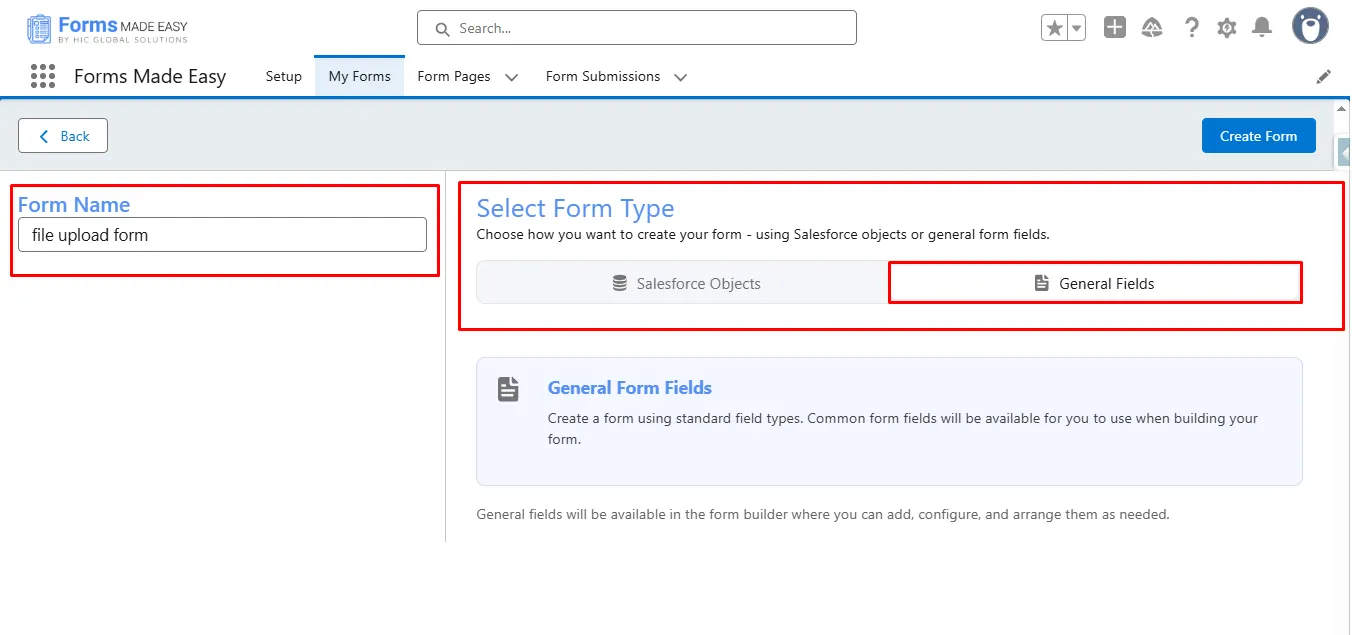Click the pencil edit navigation icon
This screenshot has width=1352, height=635.
point(1323,76)
